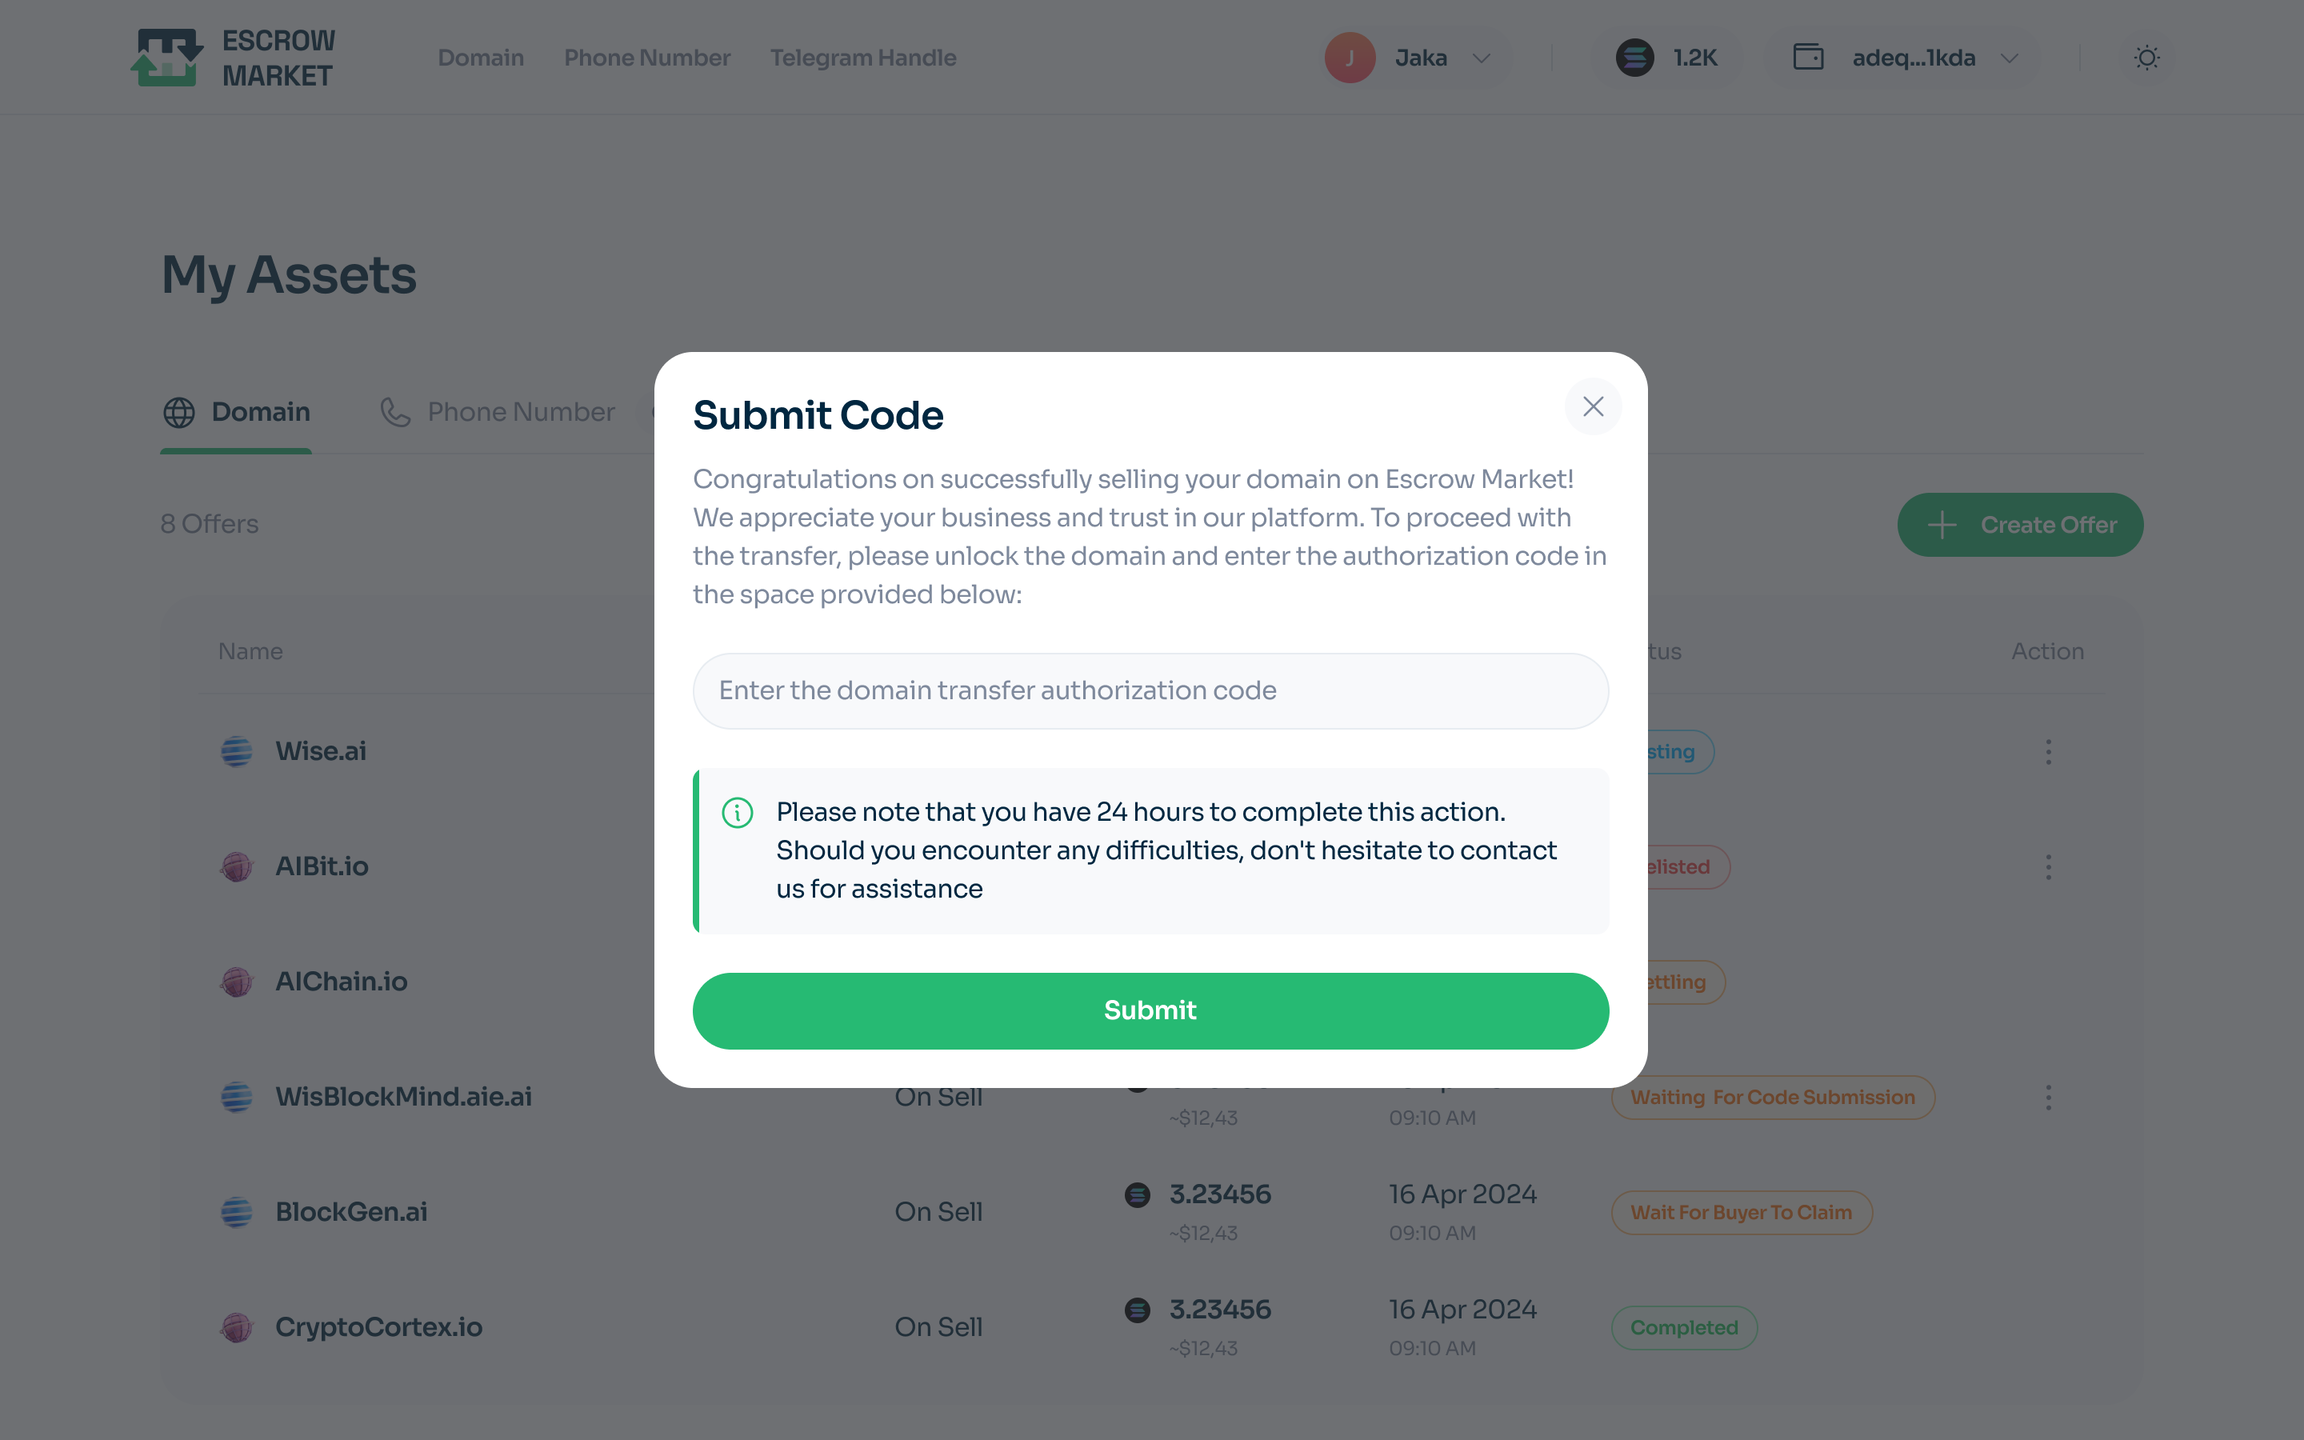Go to Telegram Handle navigation link
The image size is (2304, 1440).
tap(863, 58)
